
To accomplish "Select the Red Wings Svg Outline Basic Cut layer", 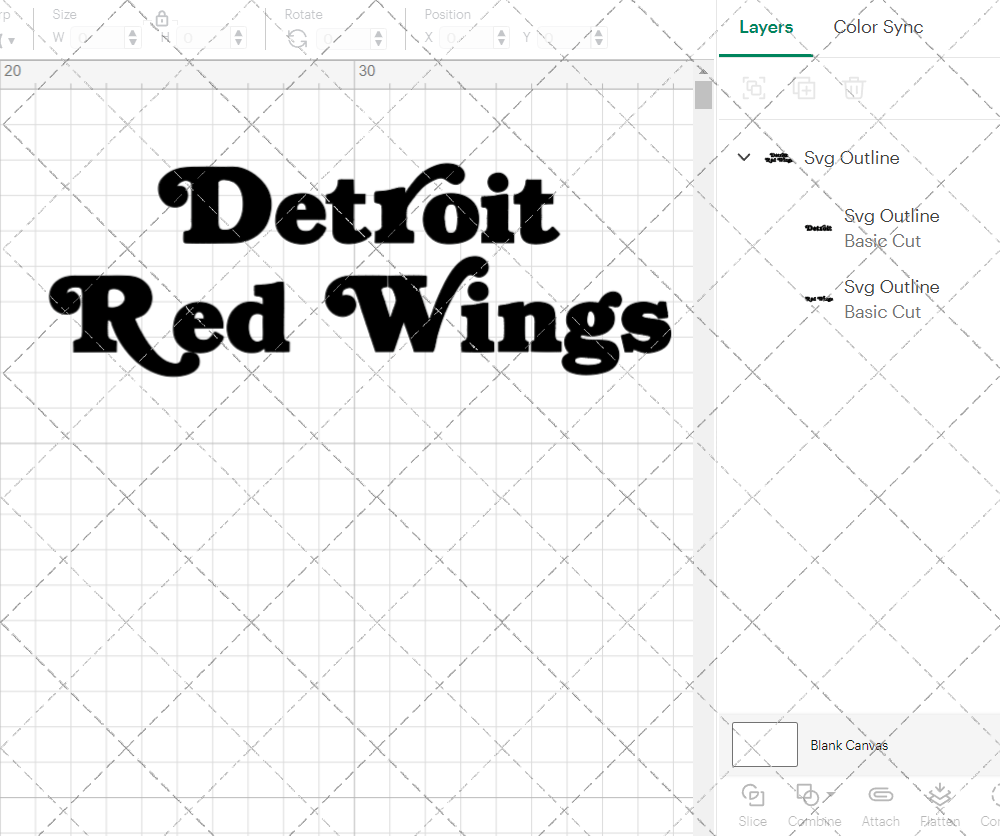I will click(890, 299).
